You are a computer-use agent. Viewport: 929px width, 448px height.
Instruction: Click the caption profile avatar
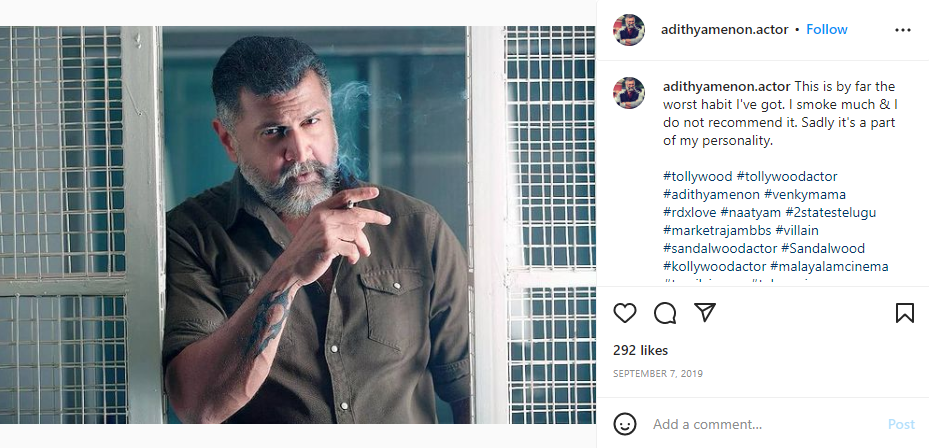coord(629,93)
